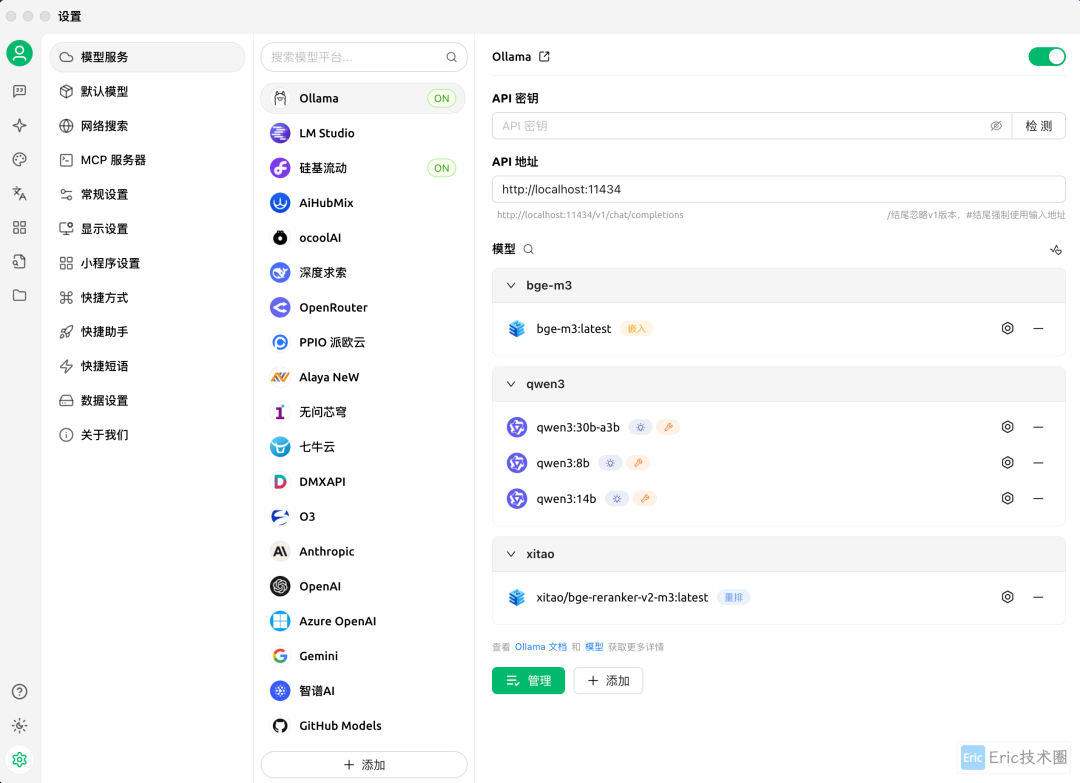Open 快捷方式 settings menu item
The height and width of the screenshot is (783, 1080).
(147, 297)
